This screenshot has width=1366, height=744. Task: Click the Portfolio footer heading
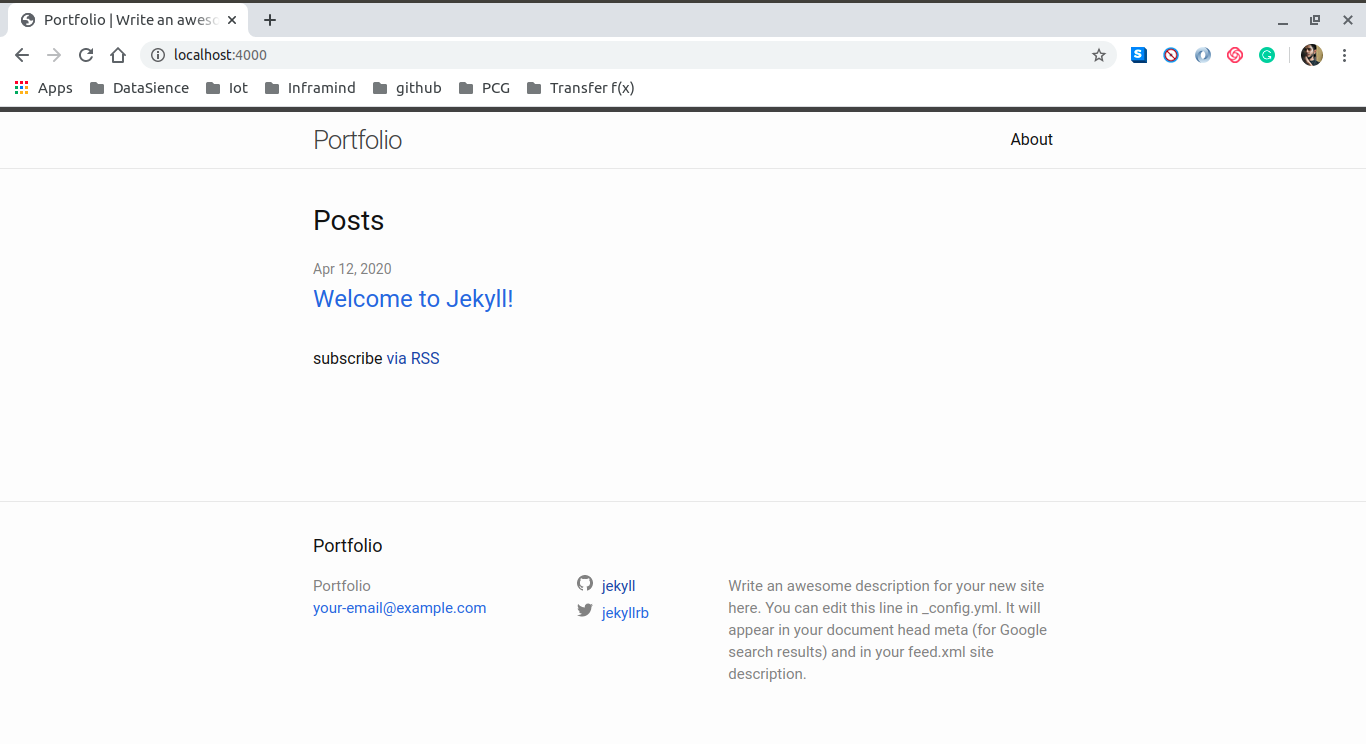[347, 546]
